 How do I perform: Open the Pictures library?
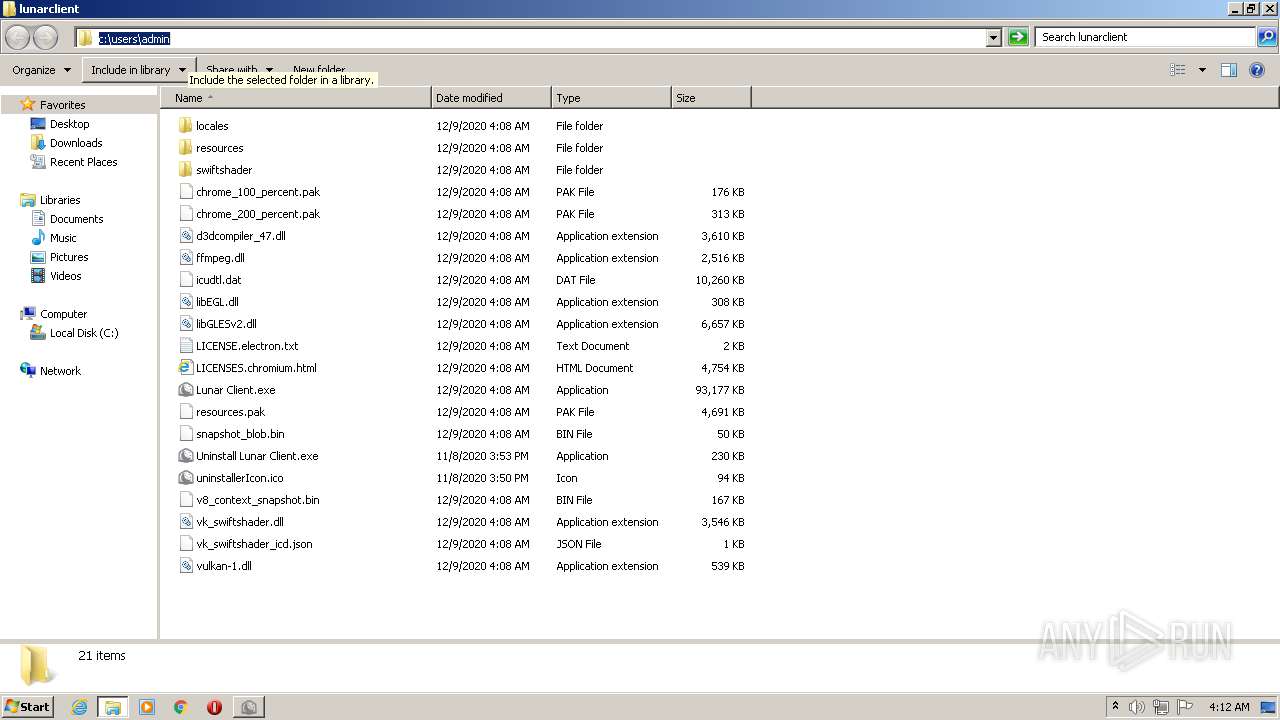tap(69, 257)
